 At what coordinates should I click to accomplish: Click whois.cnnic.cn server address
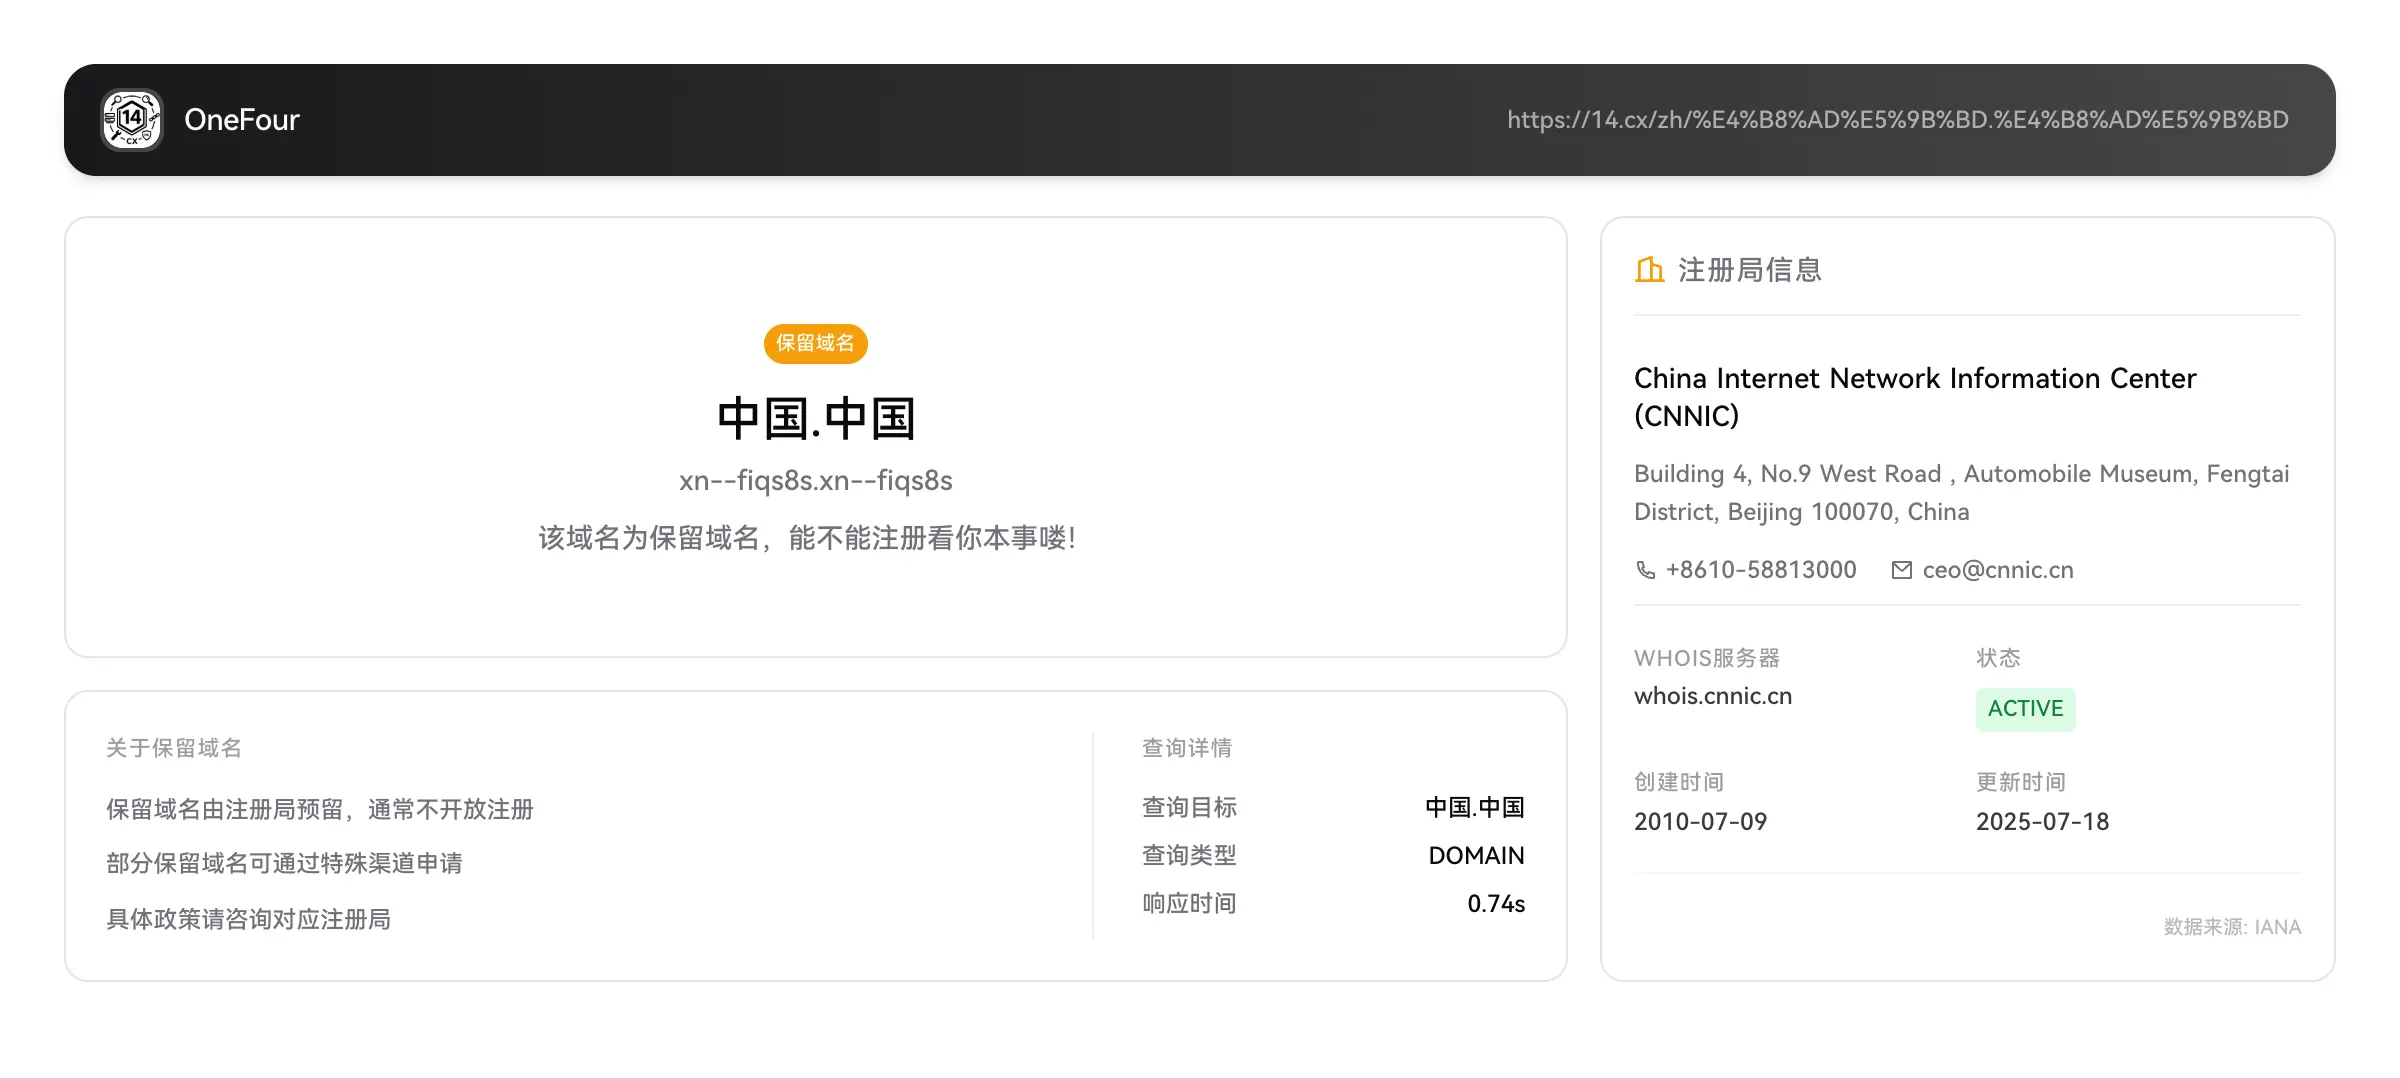pos(1713,696)
